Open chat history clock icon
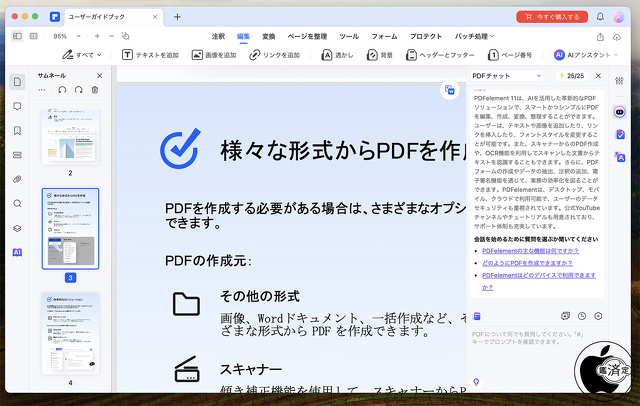 (x=582, y=316)
